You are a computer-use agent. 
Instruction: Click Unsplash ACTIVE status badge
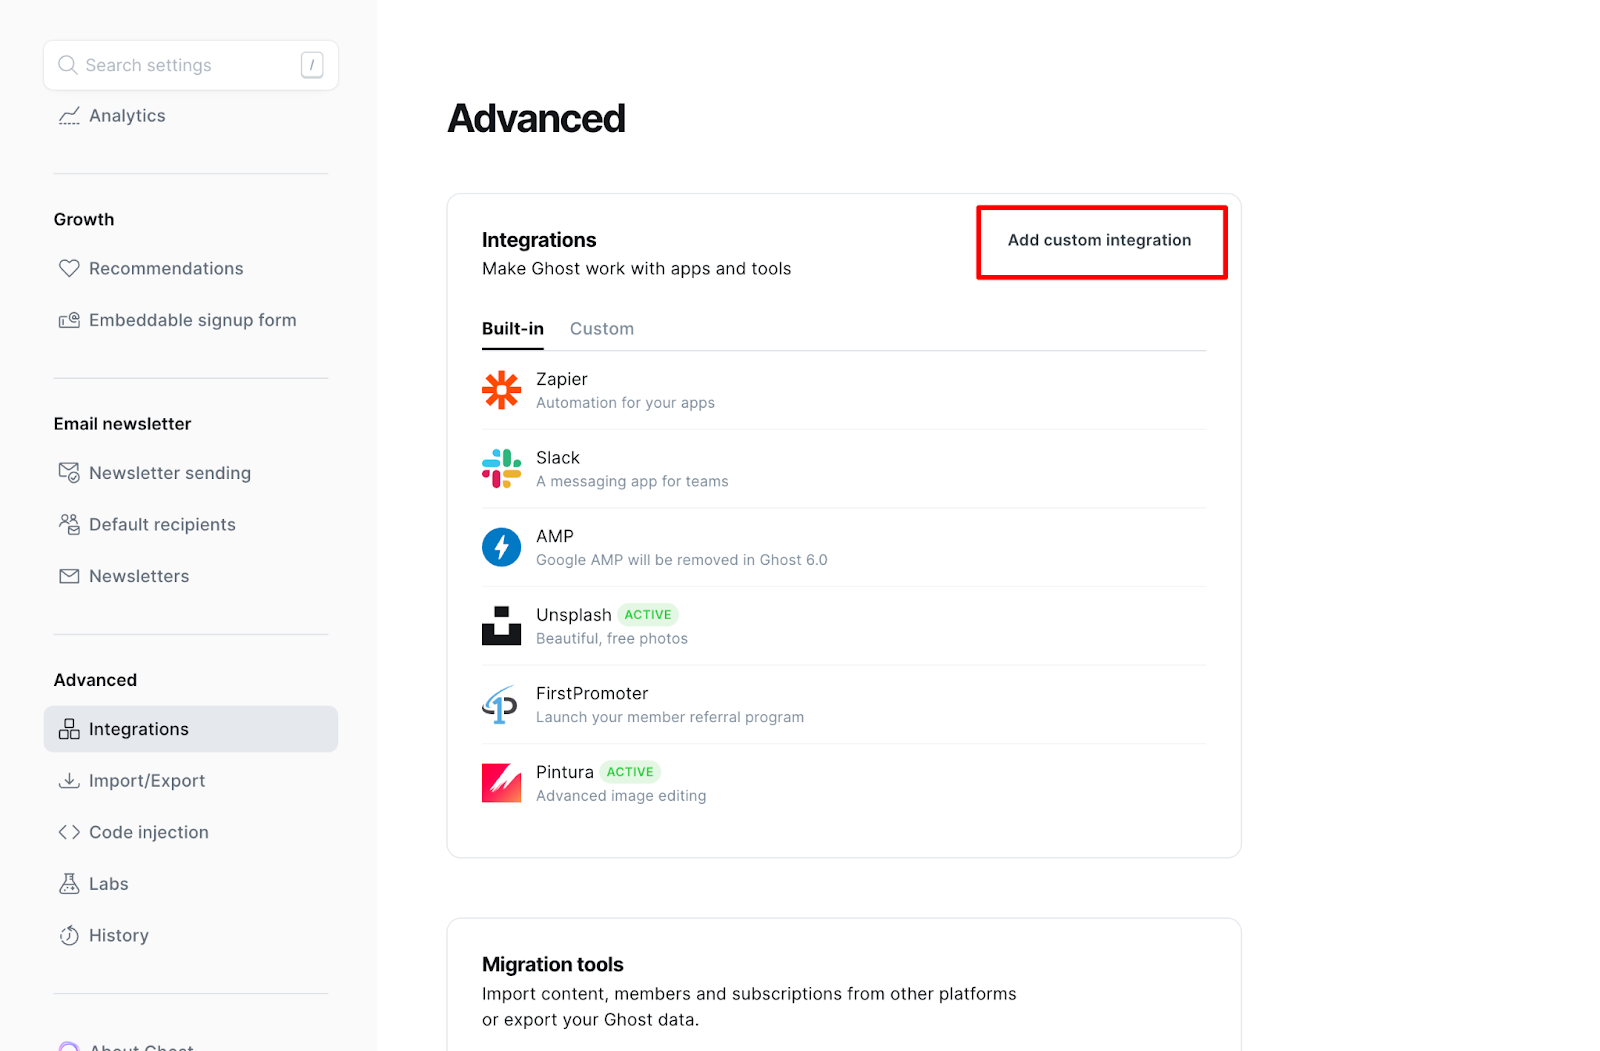coord(648,615)
